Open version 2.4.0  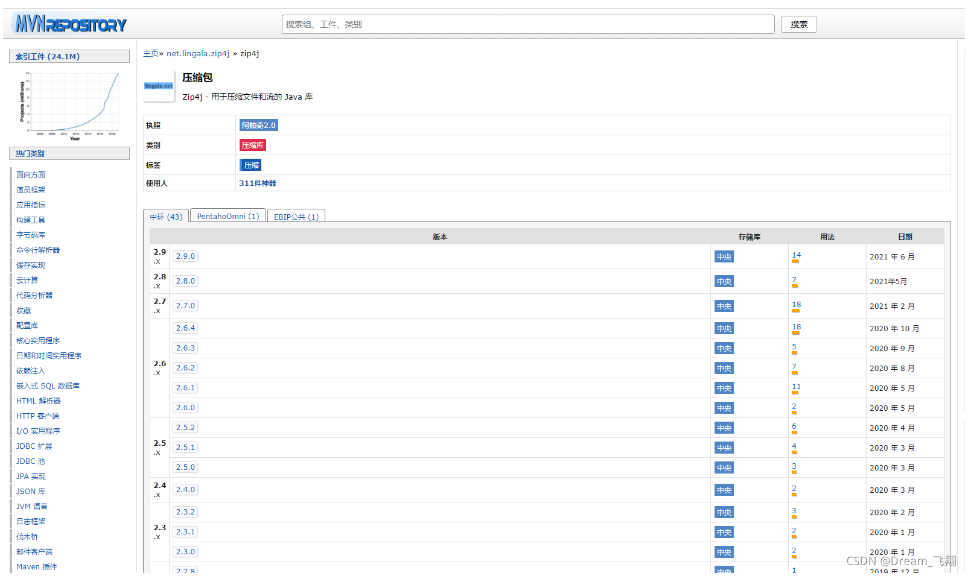(185, 490)
